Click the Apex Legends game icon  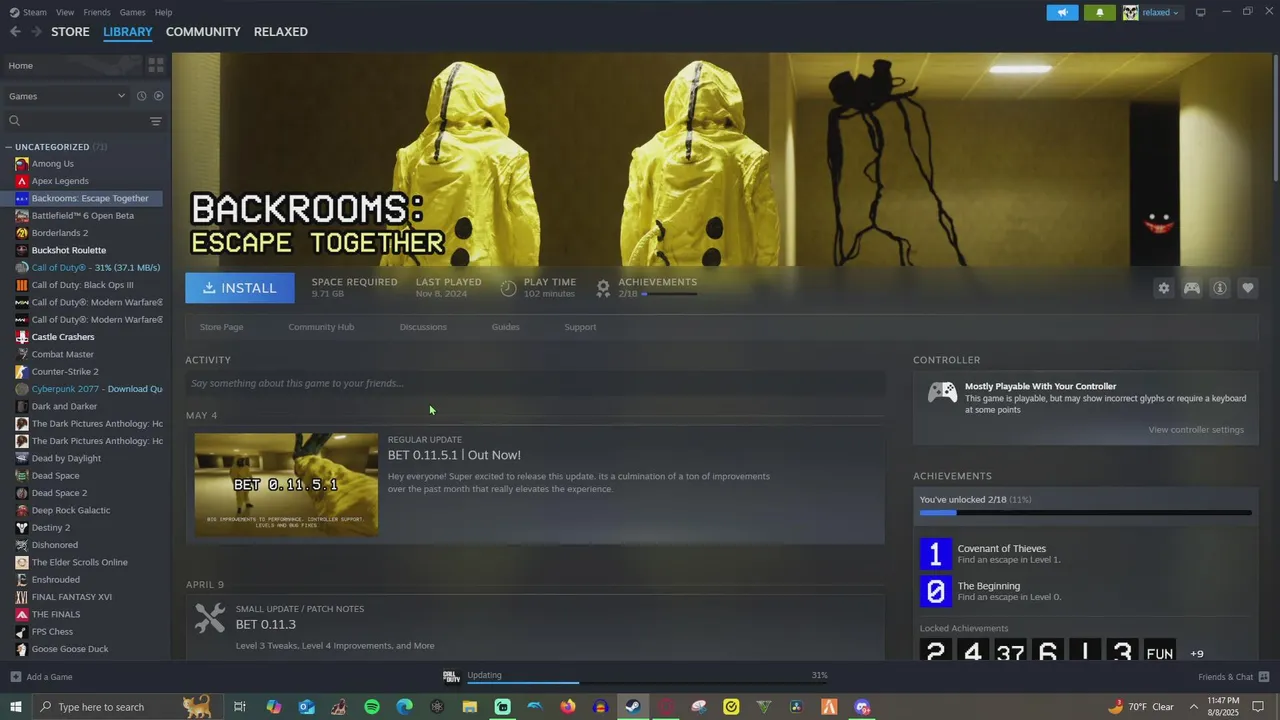tap(22, 181)
